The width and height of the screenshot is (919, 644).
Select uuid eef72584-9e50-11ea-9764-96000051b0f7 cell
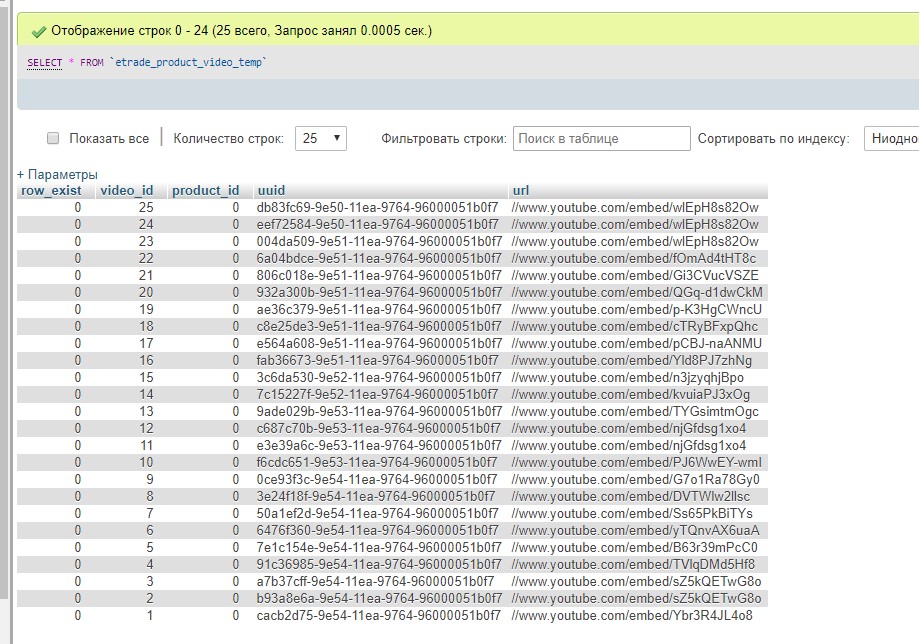377,224
